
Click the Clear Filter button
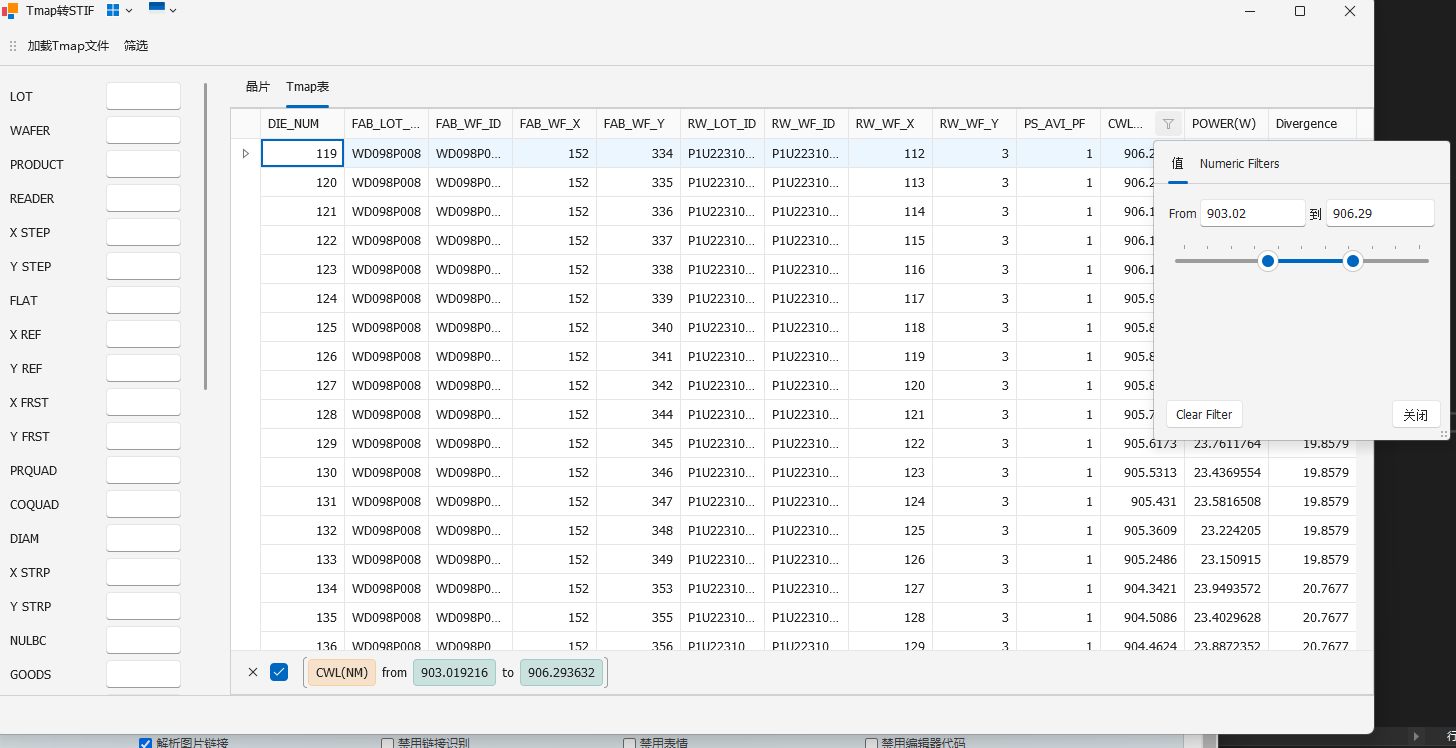(x=1204, y=414)
